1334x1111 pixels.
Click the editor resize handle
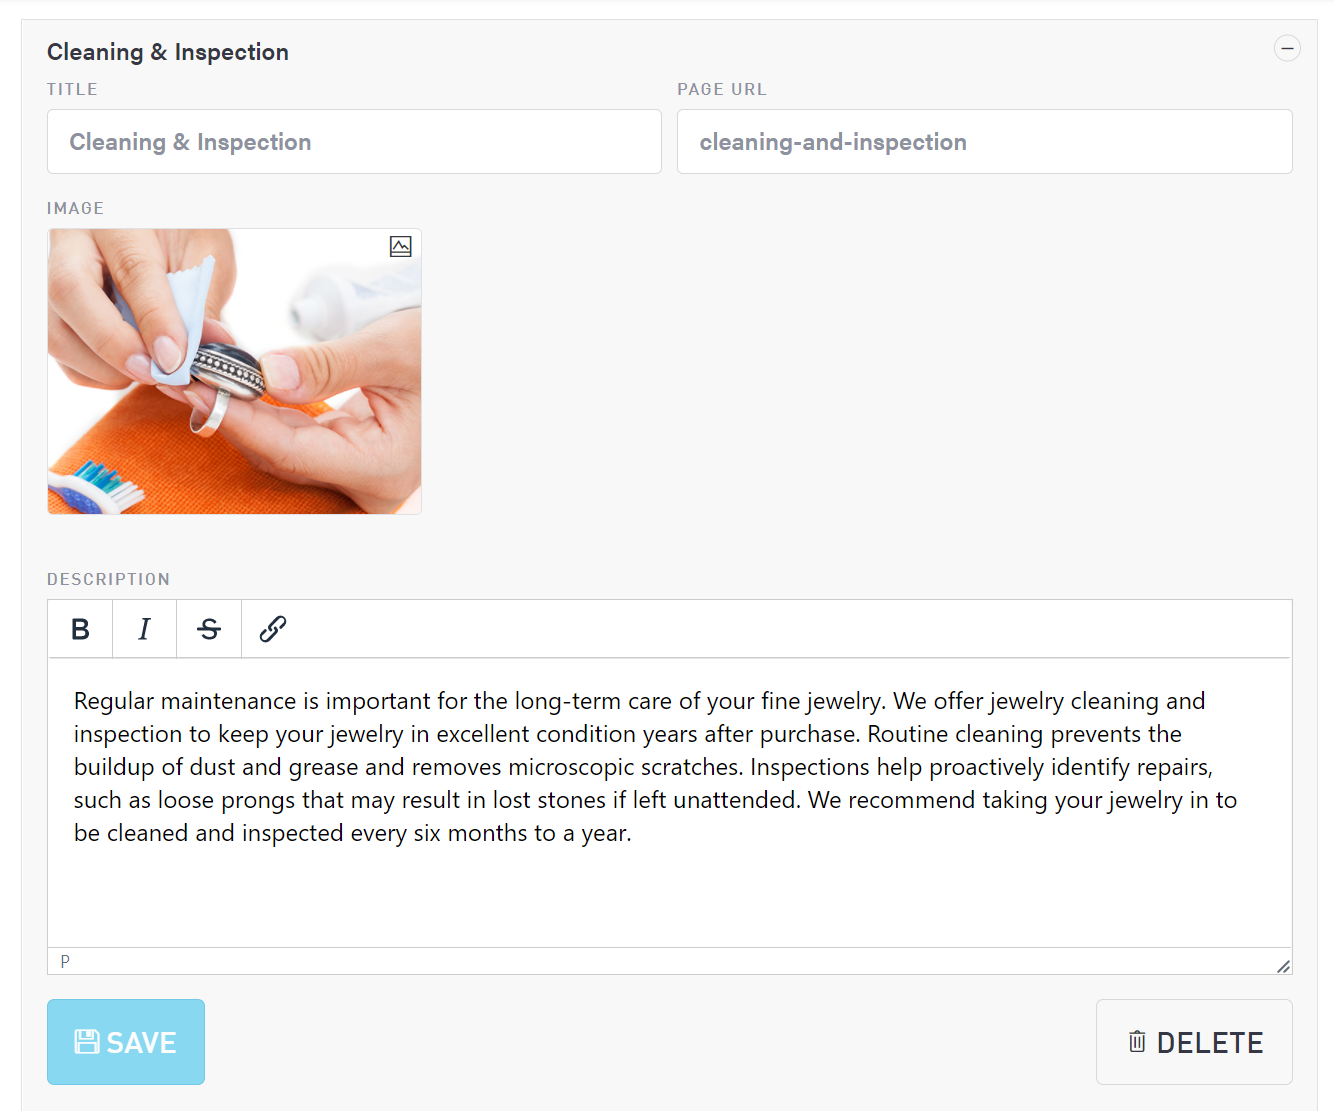[1283, 966]
